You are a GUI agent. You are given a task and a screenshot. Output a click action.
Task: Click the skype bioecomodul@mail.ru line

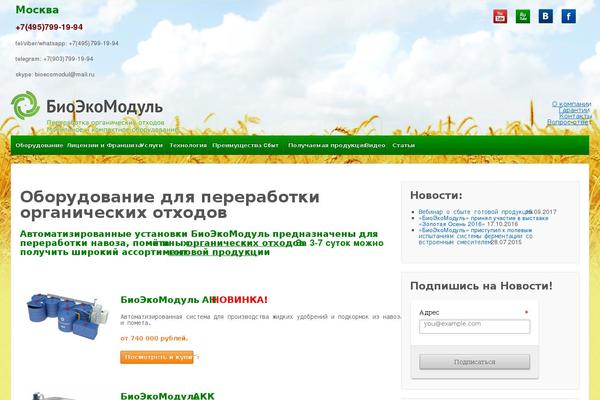tap(55, 75)
